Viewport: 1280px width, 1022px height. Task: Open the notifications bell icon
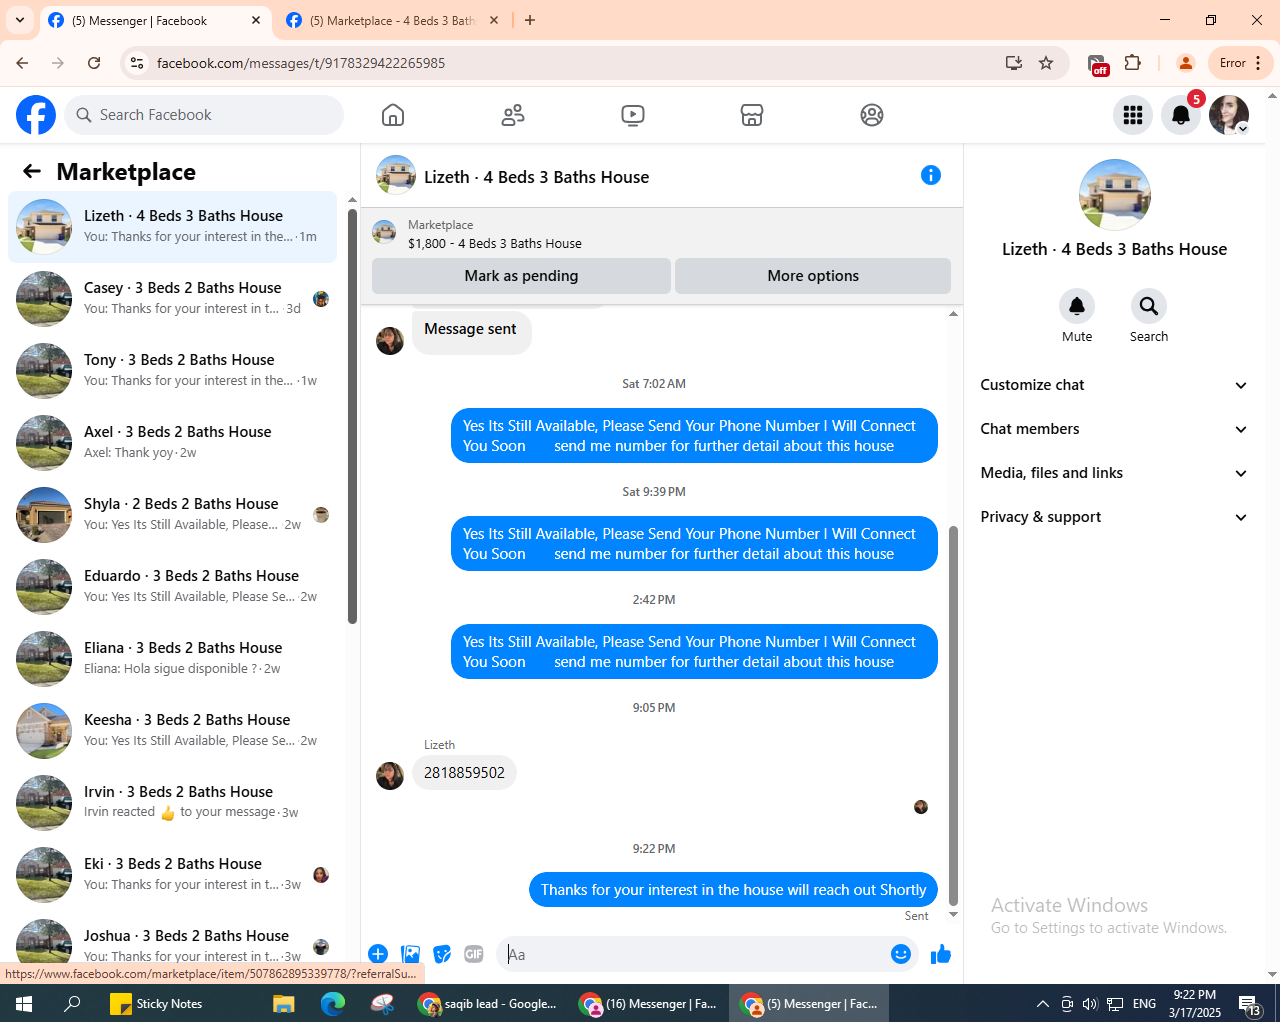coord(1181,115)
